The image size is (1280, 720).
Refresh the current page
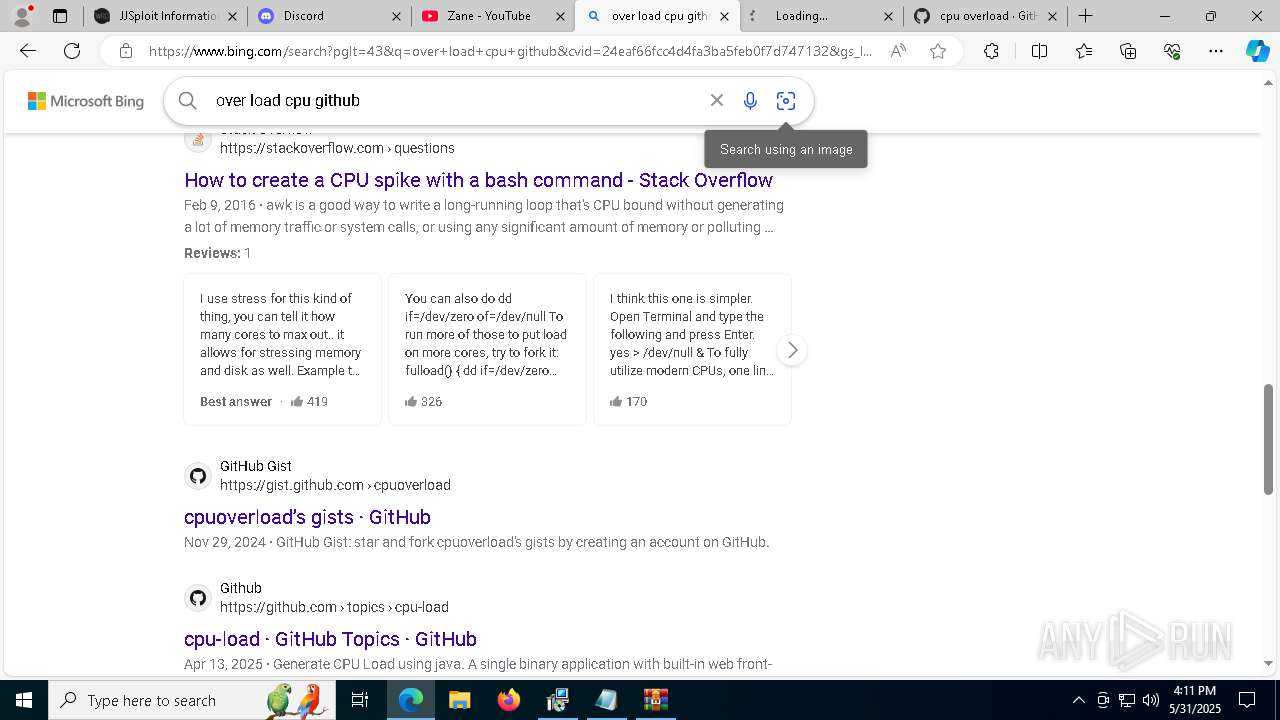coord(72,51)
